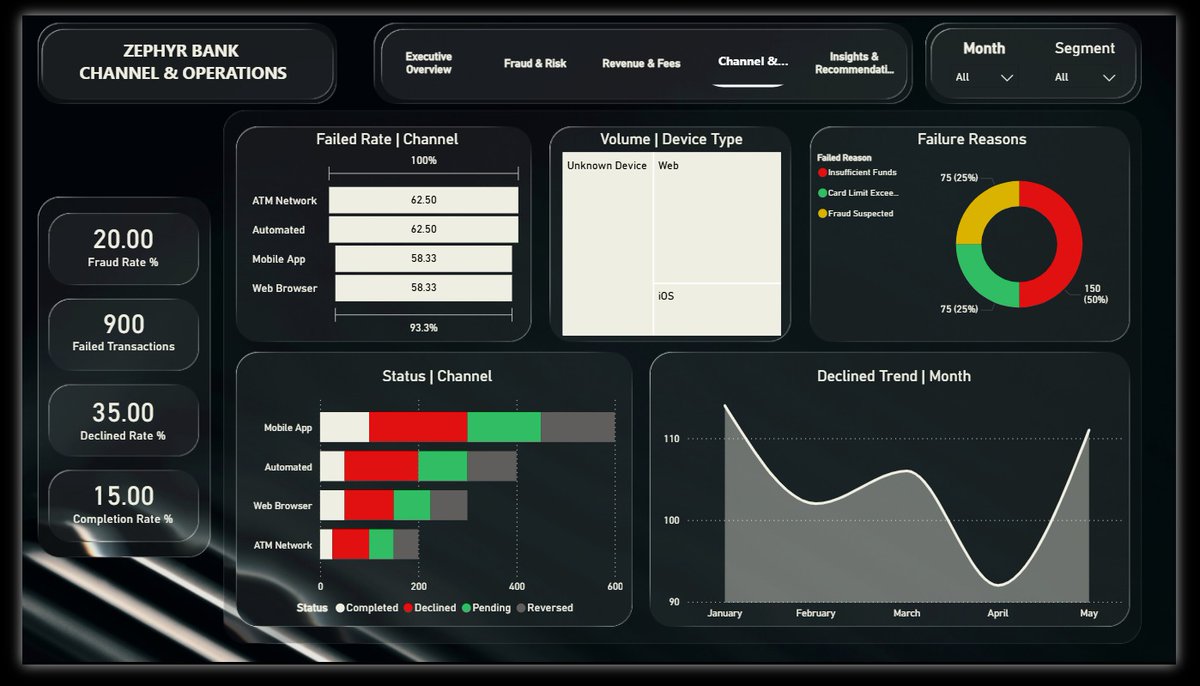Click the 110 gridline label on Declined Trend
Image resolution: width=1200 pixels, height=686 pixels.
pos(671,438)
